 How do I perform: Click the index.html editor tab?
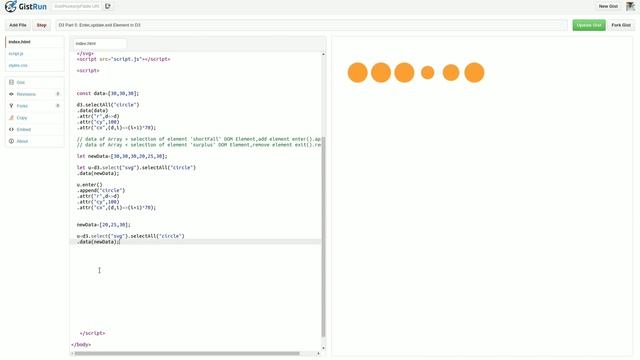(x=99, y=44)
